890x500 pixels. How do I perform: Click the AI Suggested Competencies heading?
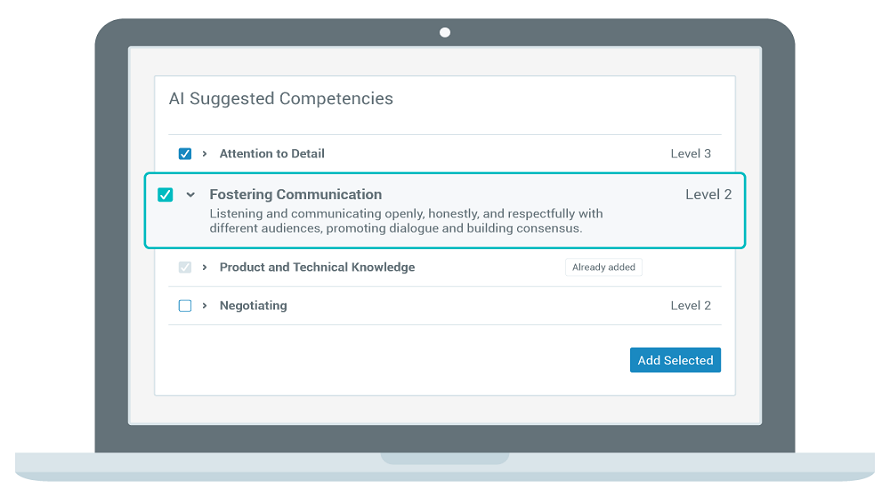pos(281,99)
